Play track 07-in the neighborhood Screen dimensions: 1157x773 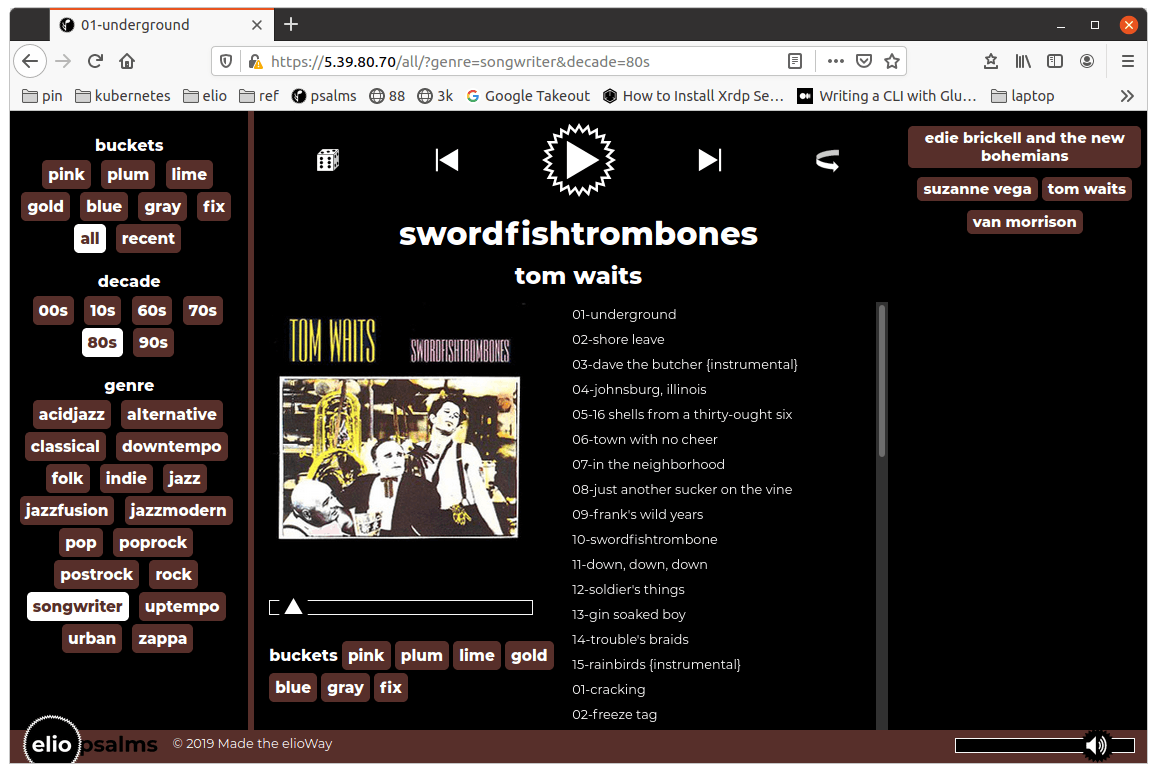tap(648, 464)
